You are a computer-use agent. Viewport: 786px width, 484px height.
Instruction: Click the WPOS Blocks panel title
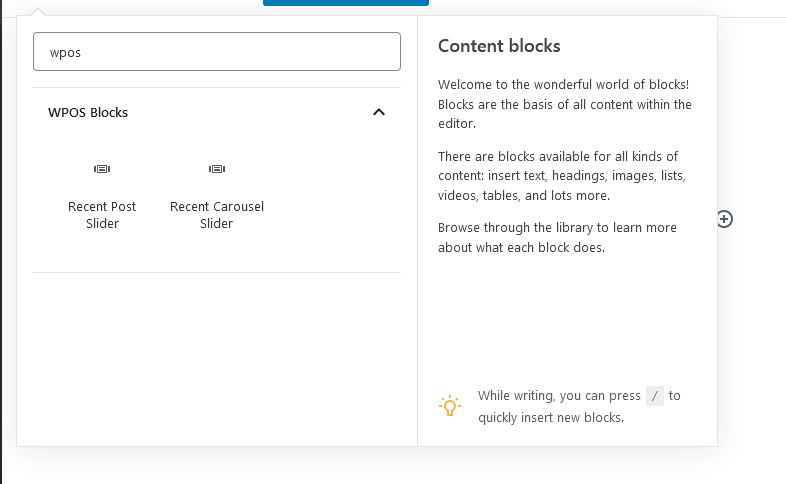pyautogui.click(x=88, y=113)
